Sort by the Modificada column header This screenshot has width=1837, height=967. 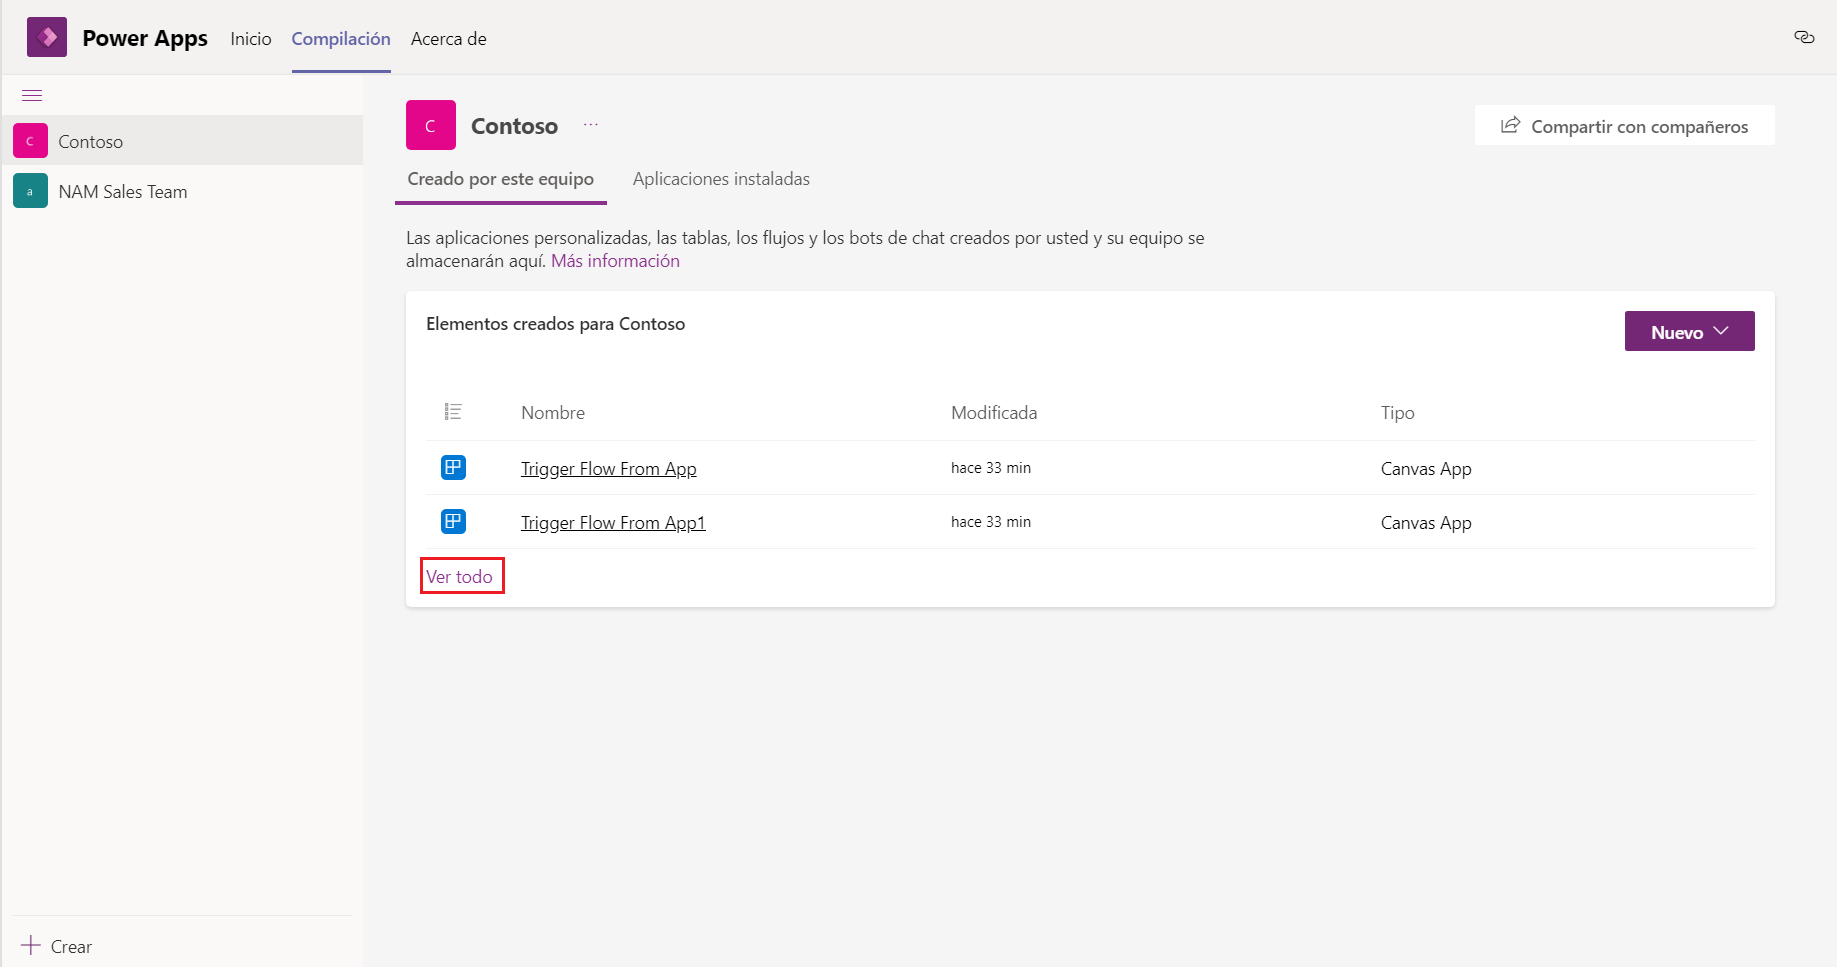[x=993, y=413]
